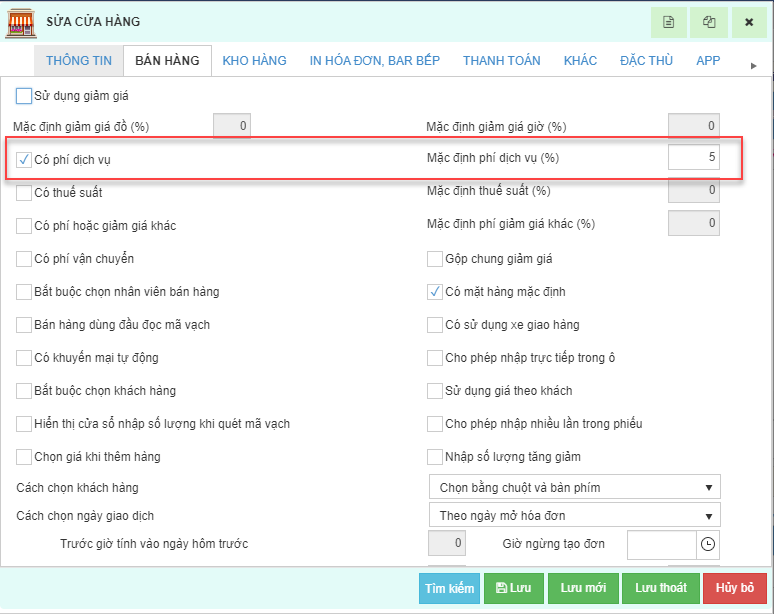Image resolution: width=774 pixels, height=614 pixels.
Task: Uncheck the Có phí dịch vụ checkbox
Action: point(24,159)
